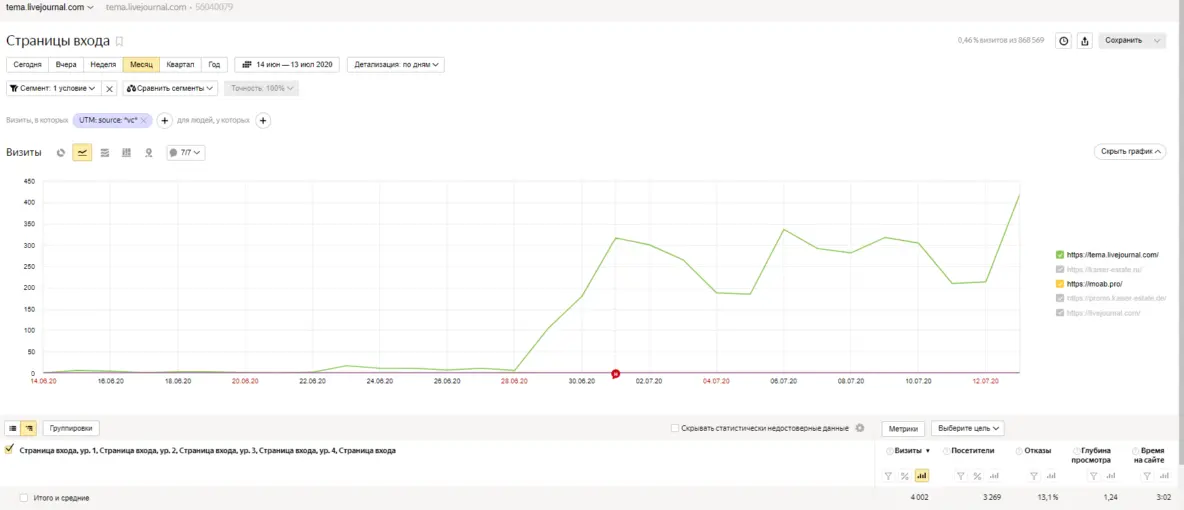The width and height of the screenshot is (1184, 510).
Task: Enable hiding statistically unreliable data
Action: click(x=675, y=428)
